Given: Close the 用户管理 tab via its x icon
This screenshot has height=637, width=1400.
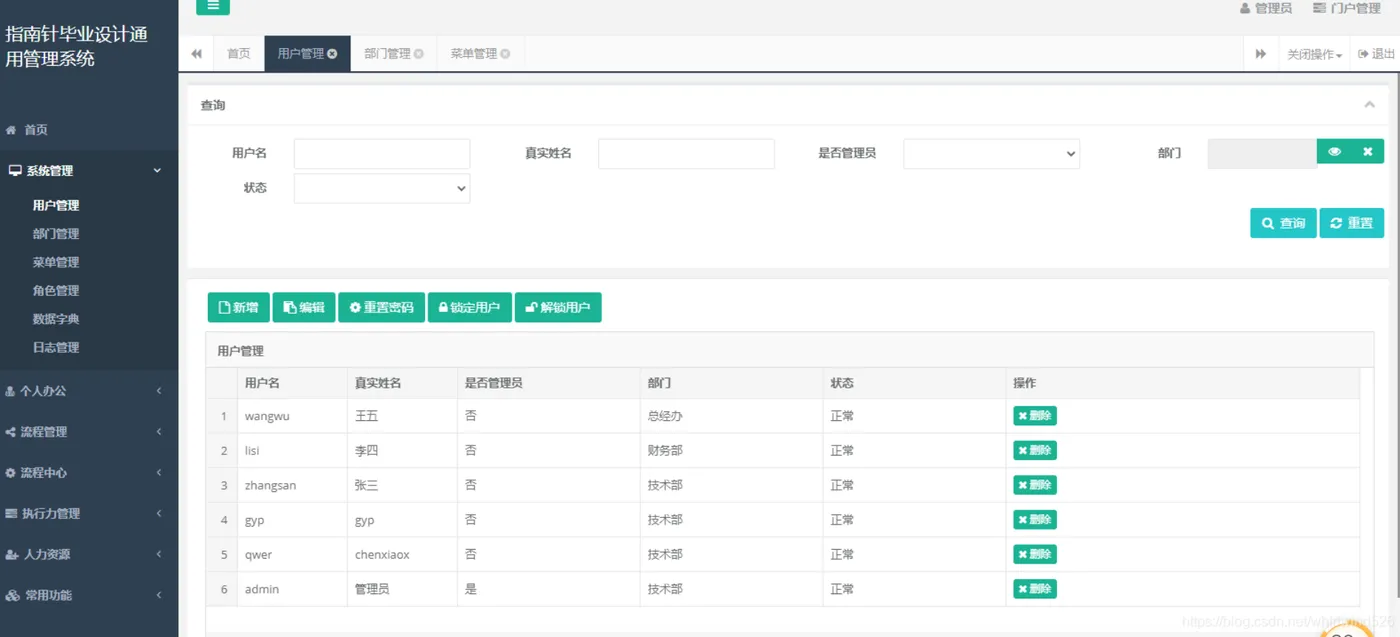Looking at the screenshot, I should coord(332,54).
